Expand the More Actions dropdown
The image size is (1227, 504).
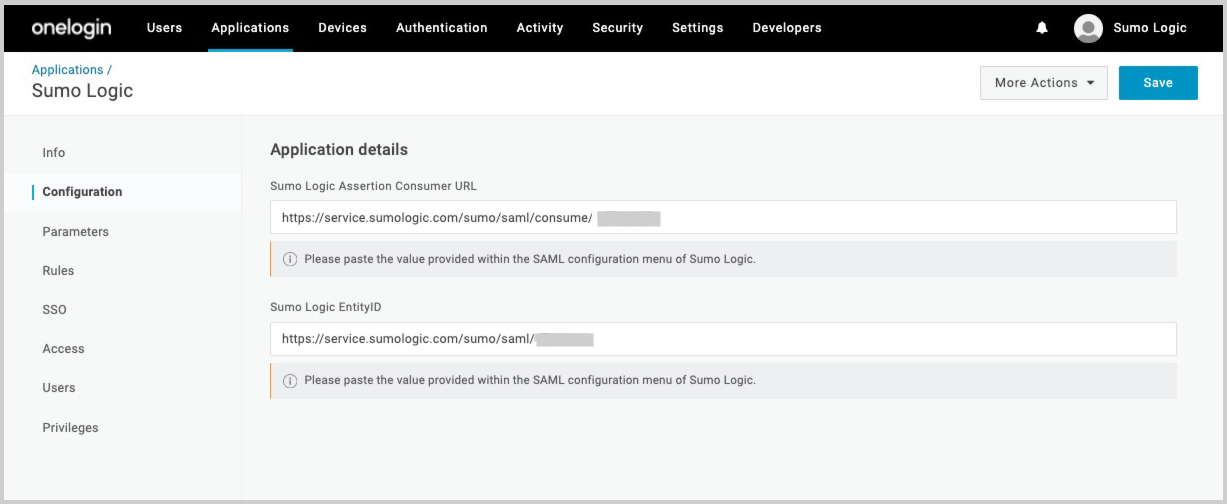pos(1043,83)
